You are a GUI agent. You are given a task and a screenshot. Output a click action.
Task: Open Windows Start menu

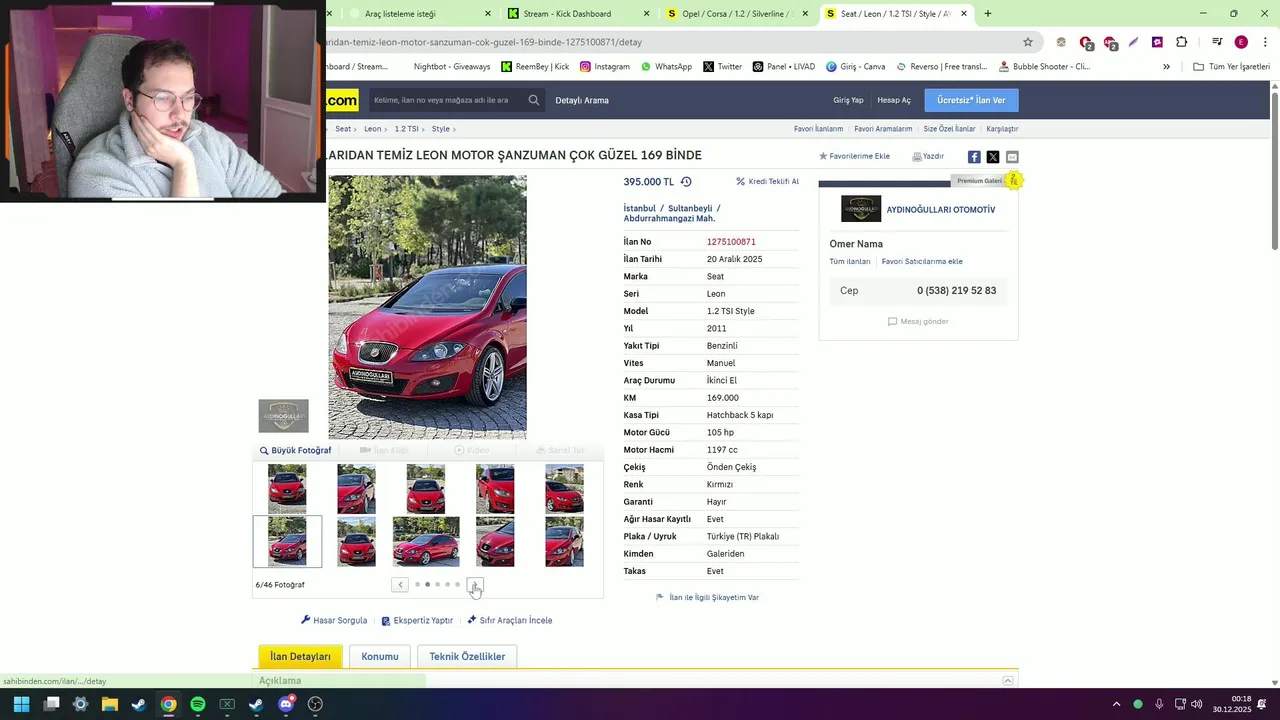pos(21,704)
